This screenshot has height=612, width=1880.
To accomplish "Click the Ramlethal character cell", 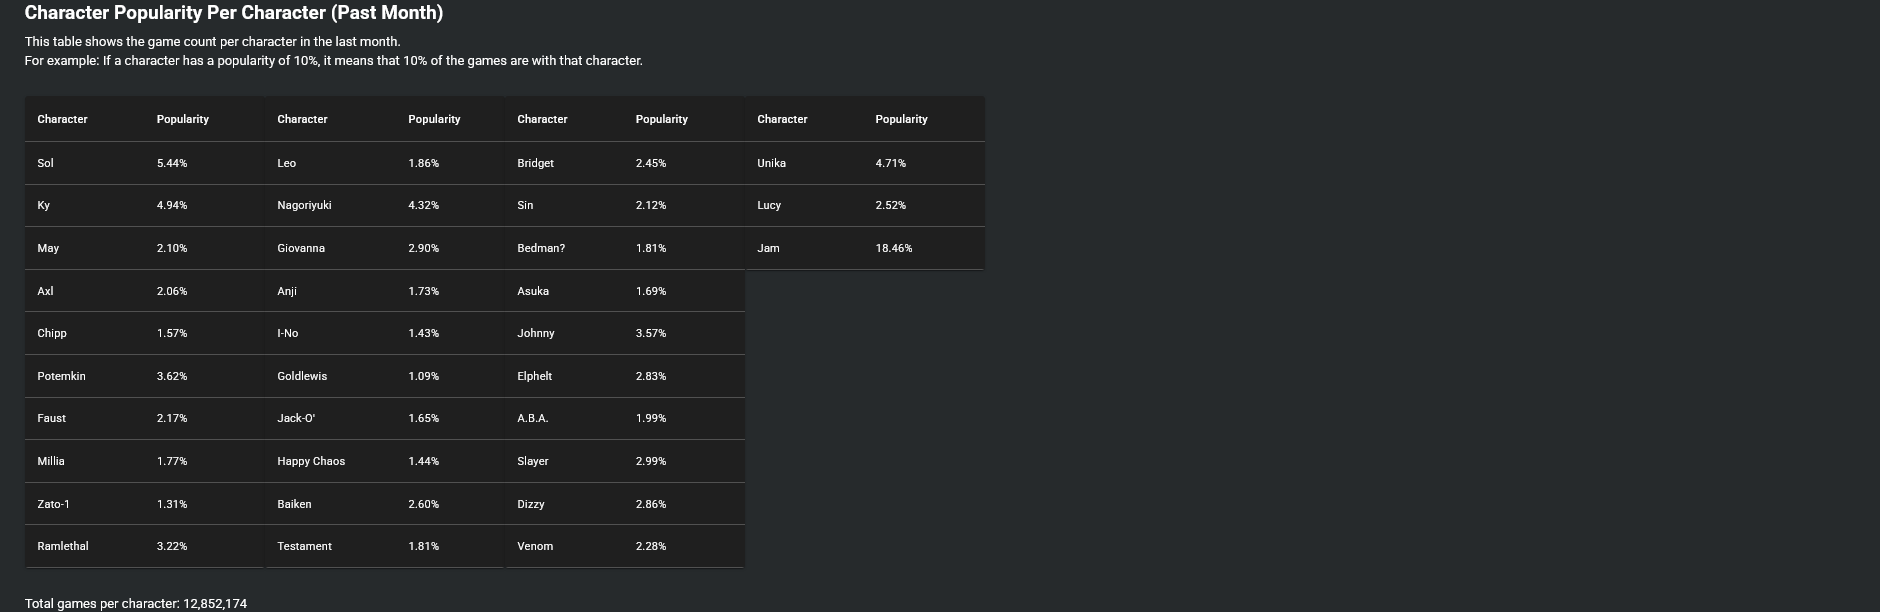I will click(x=63, y=546).
